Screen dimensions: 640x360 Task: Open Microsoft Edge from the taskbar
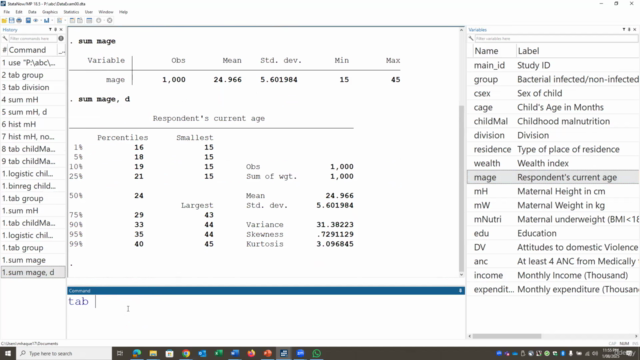pos(137,353)
